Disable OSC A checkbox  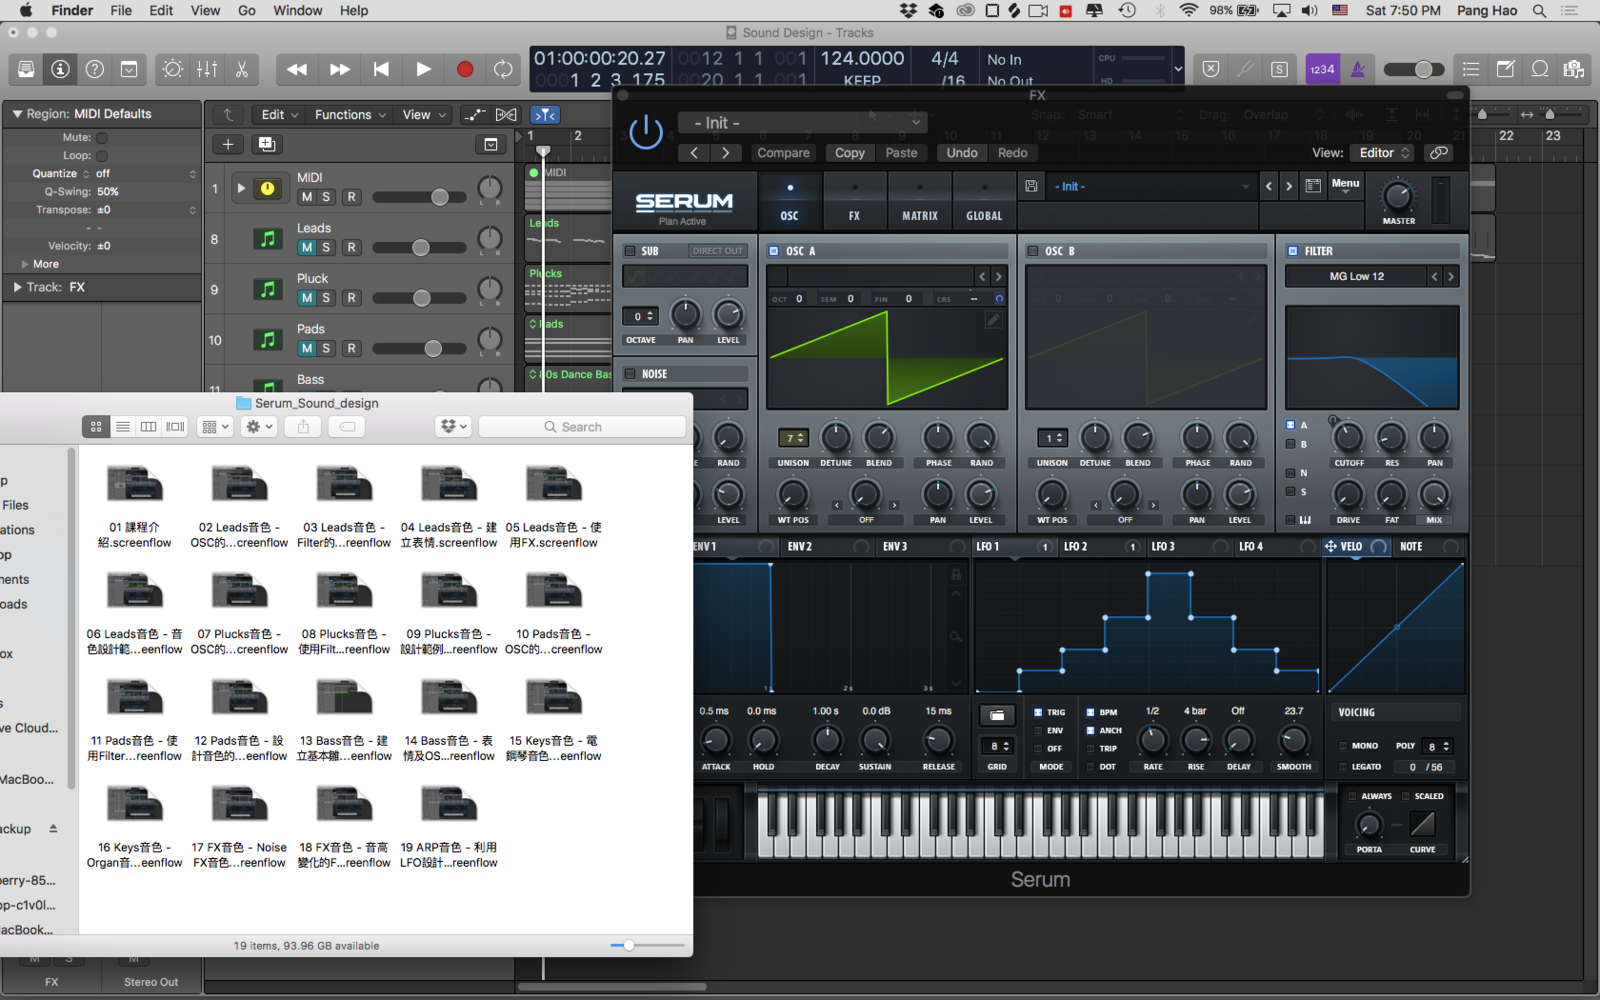(774, 251)
